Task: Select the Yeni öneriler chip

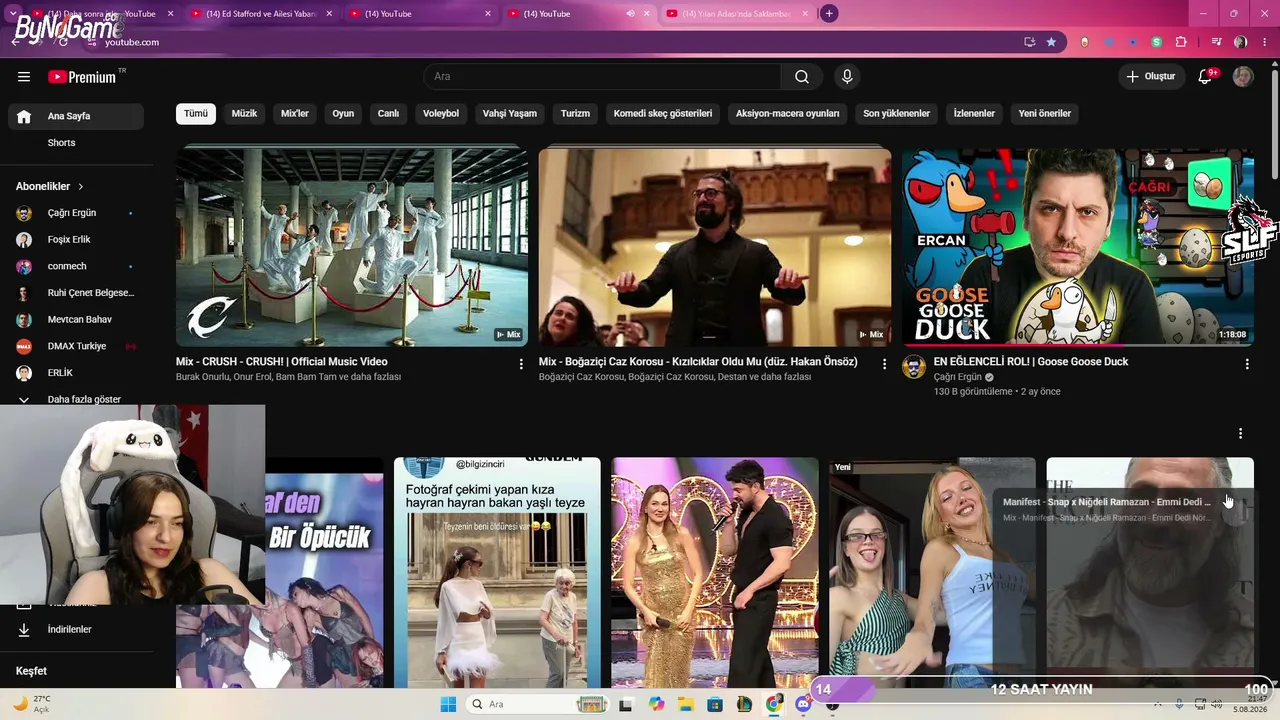Action: tap(1045, 114)
